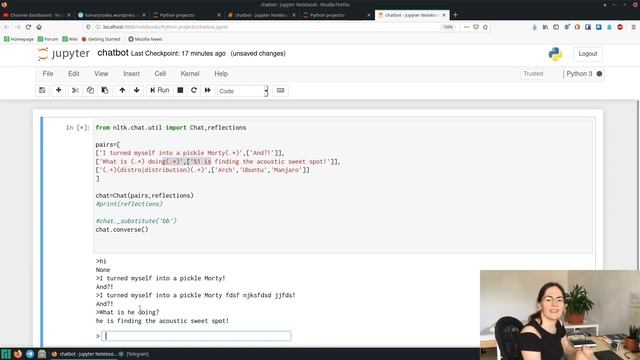The height and width of the screenshot is (360, 640).
Task: Click the Logout button
Action: (x=587, y=54)
